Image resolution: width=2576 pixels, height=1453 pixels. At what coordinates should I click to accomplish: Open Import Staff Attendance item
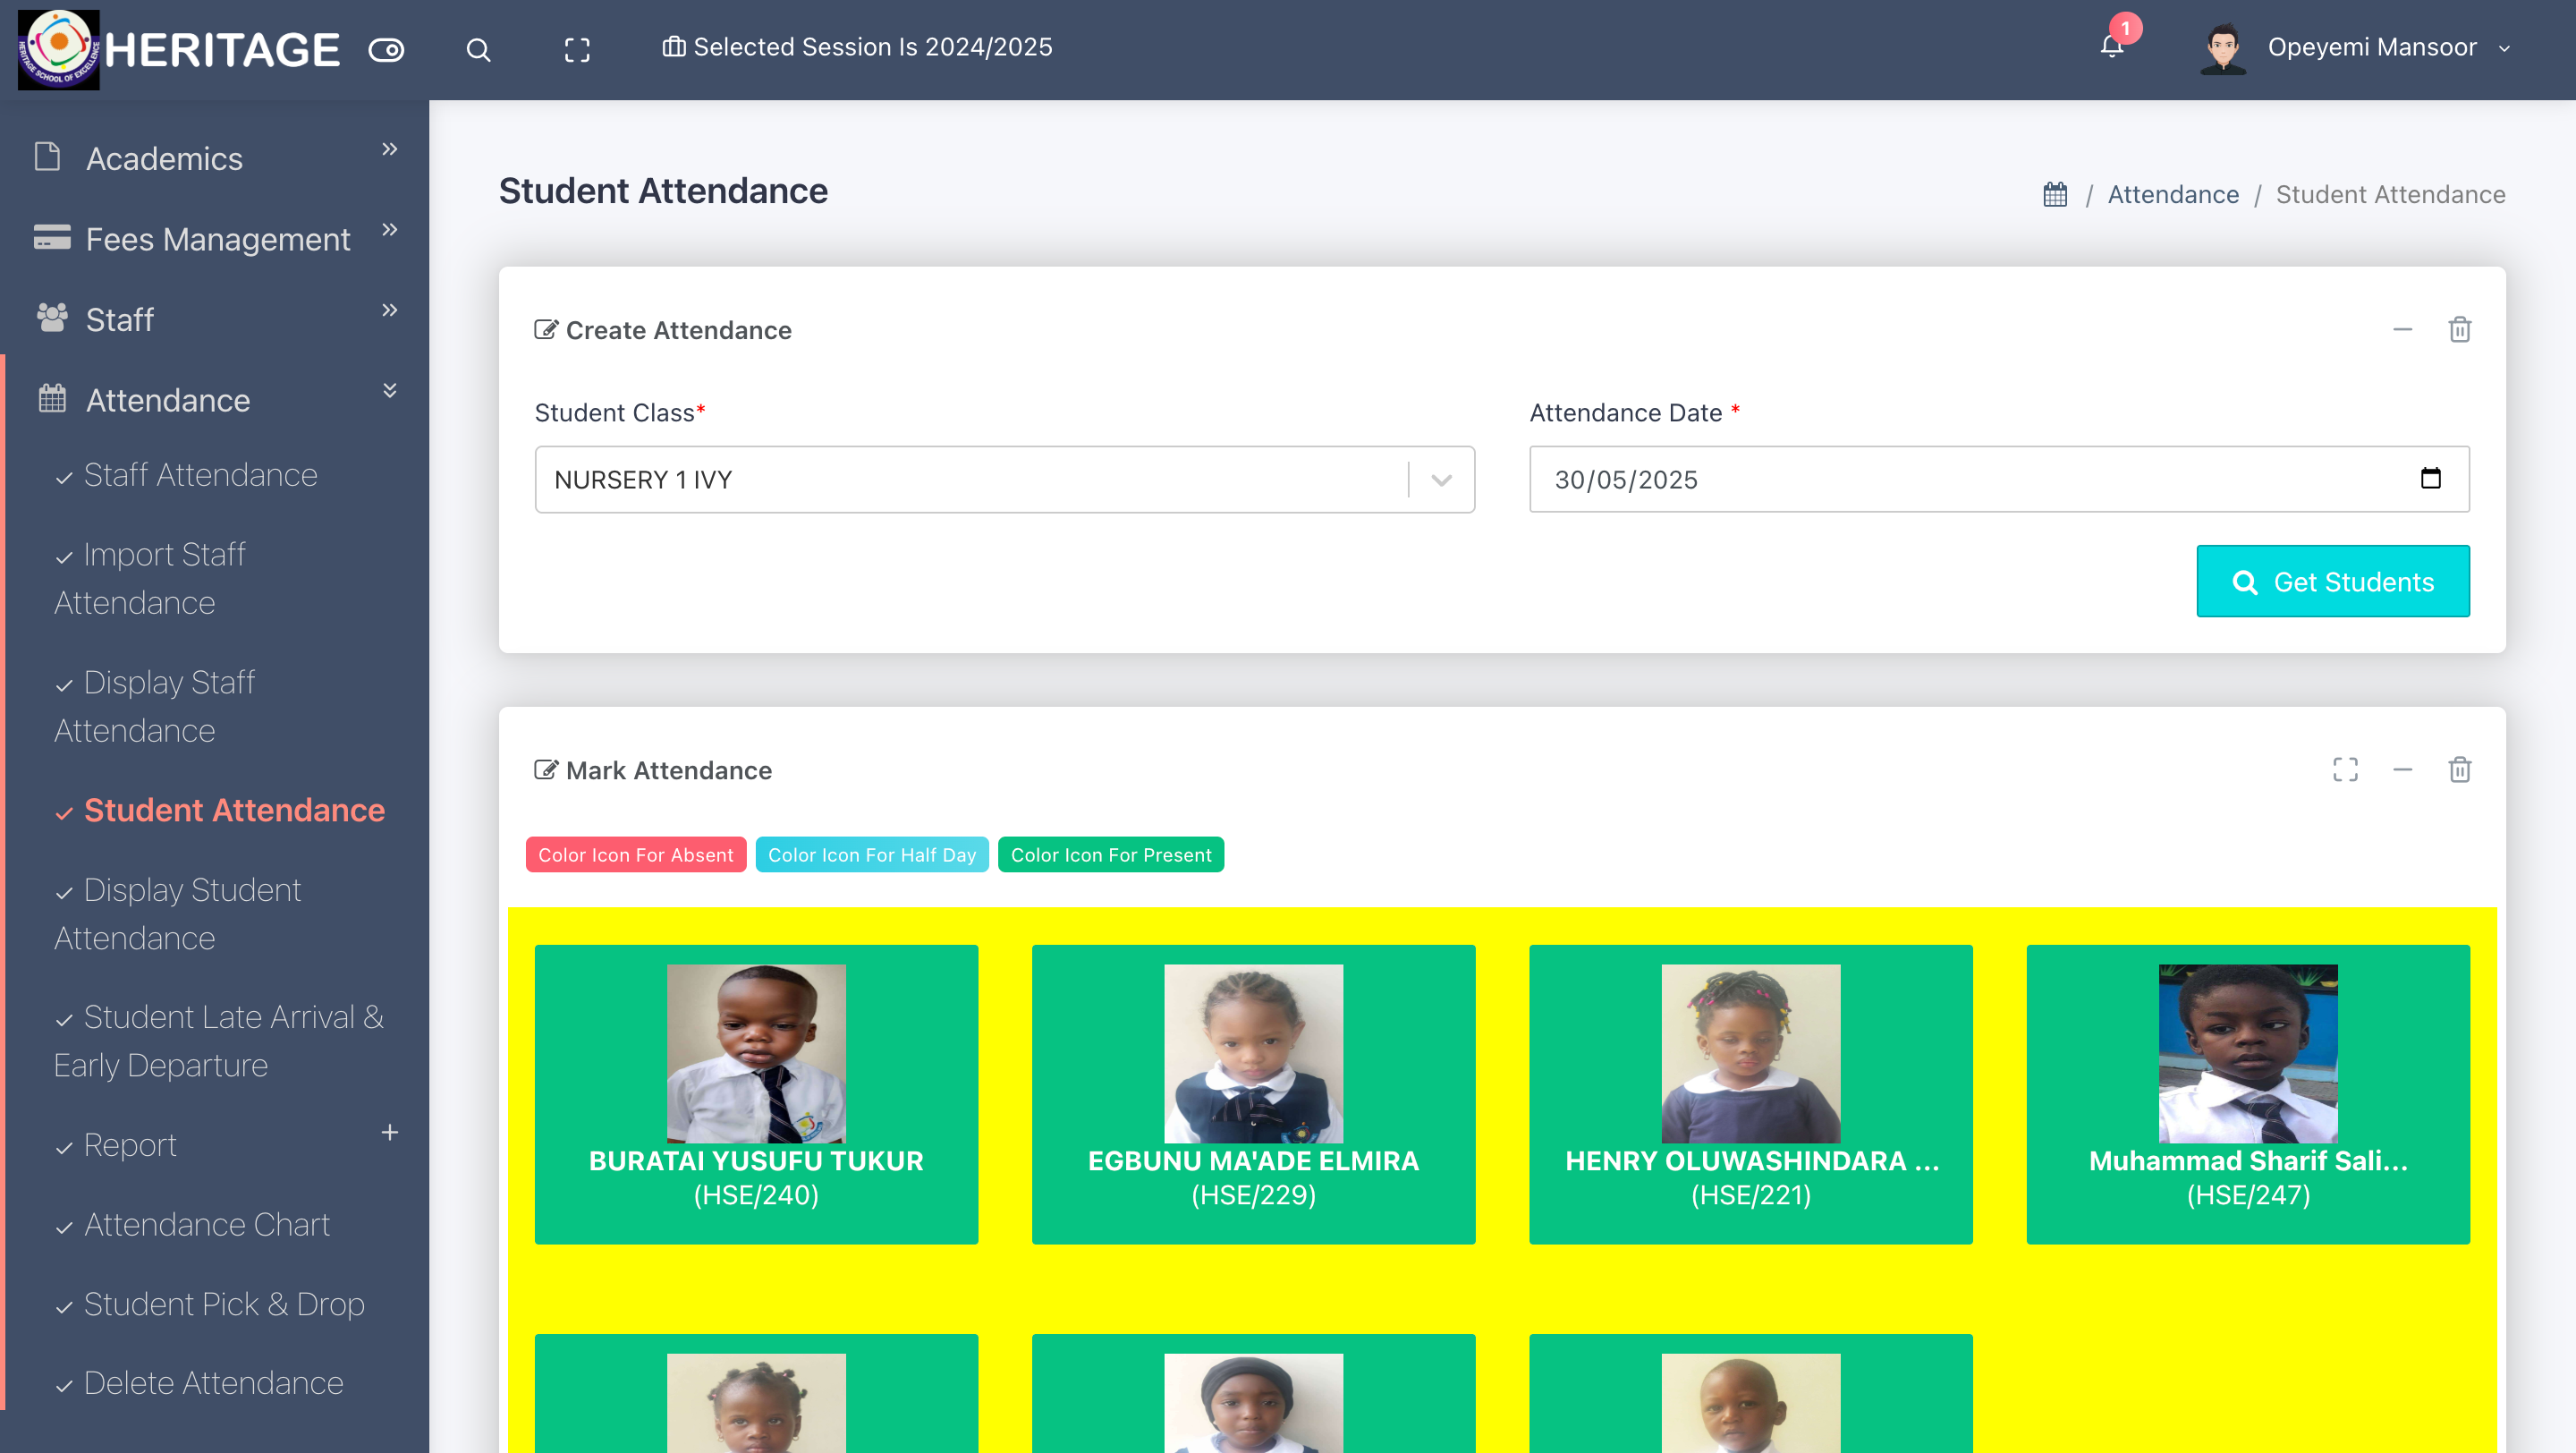[150, 578]
